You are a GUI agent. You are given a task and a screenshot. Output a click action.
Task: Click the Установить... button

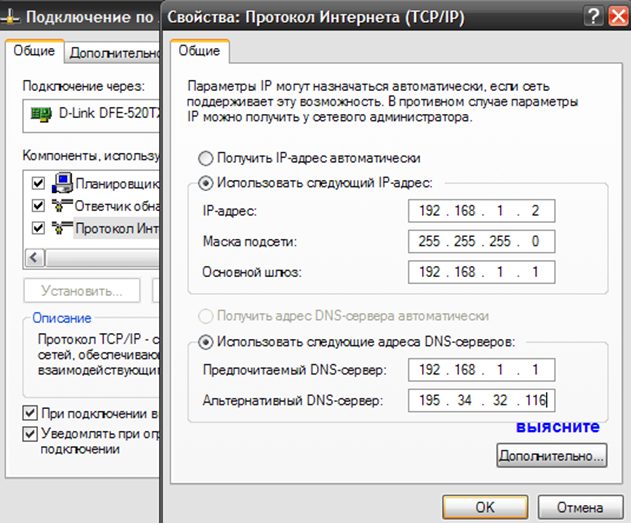pyautogui.click(x=82, y=290)
